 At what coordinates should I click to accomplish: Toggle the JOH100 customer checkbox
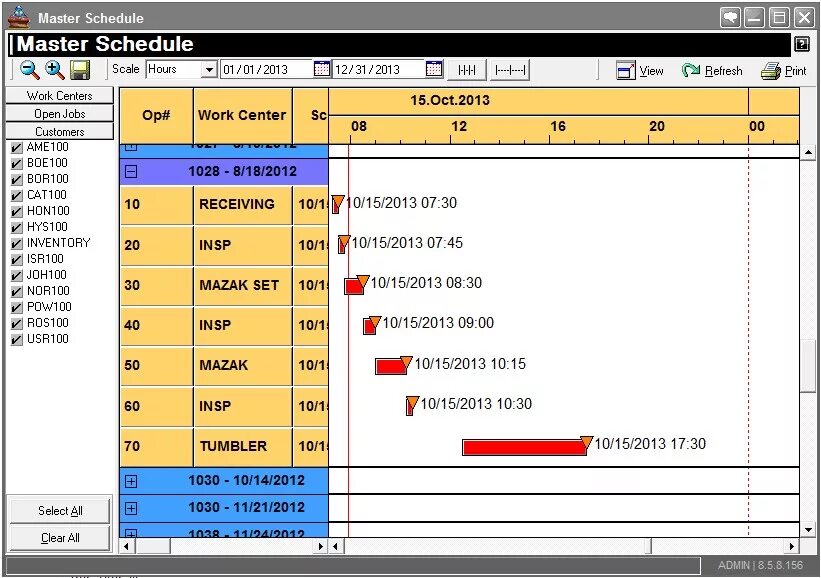16,275
